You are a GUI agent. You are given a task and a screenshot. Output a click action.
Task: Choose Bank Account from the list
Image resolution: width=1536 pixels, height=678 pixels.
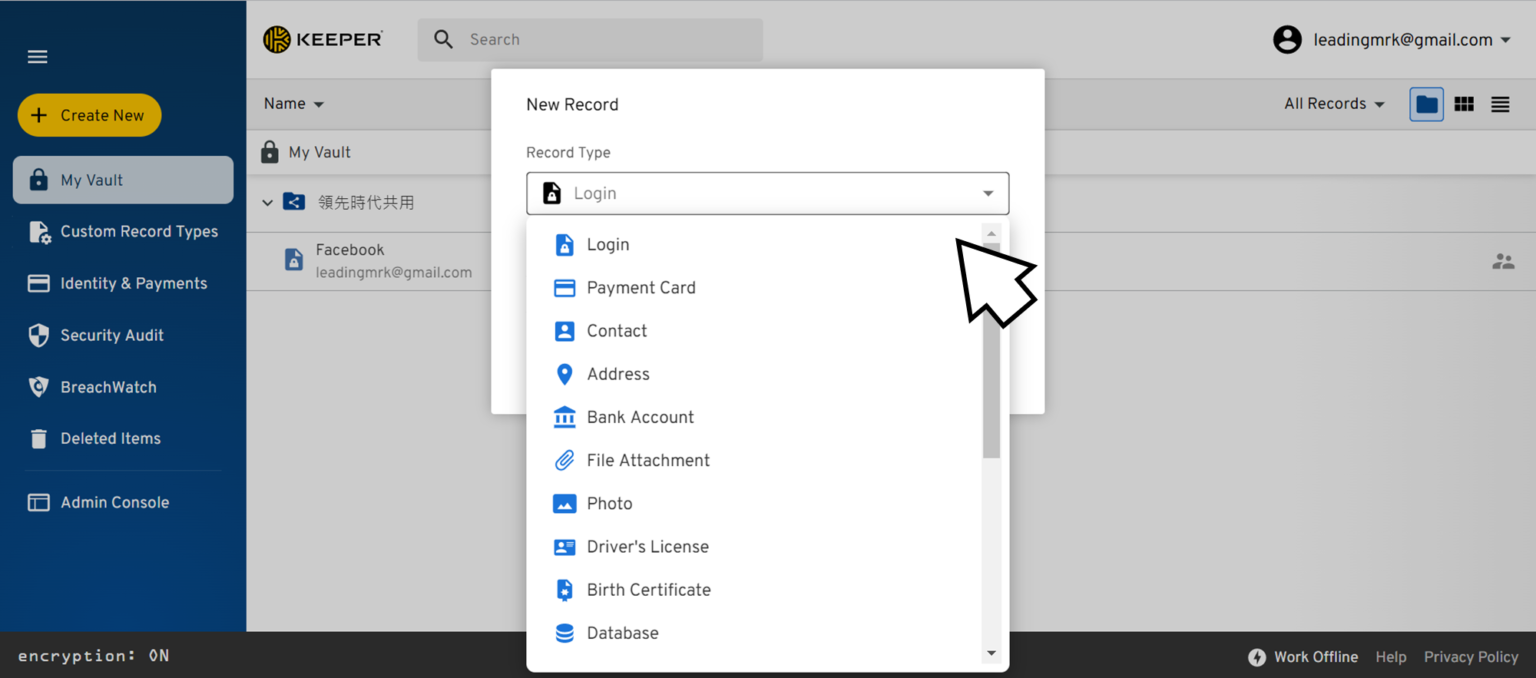click(x=639, y=417)
